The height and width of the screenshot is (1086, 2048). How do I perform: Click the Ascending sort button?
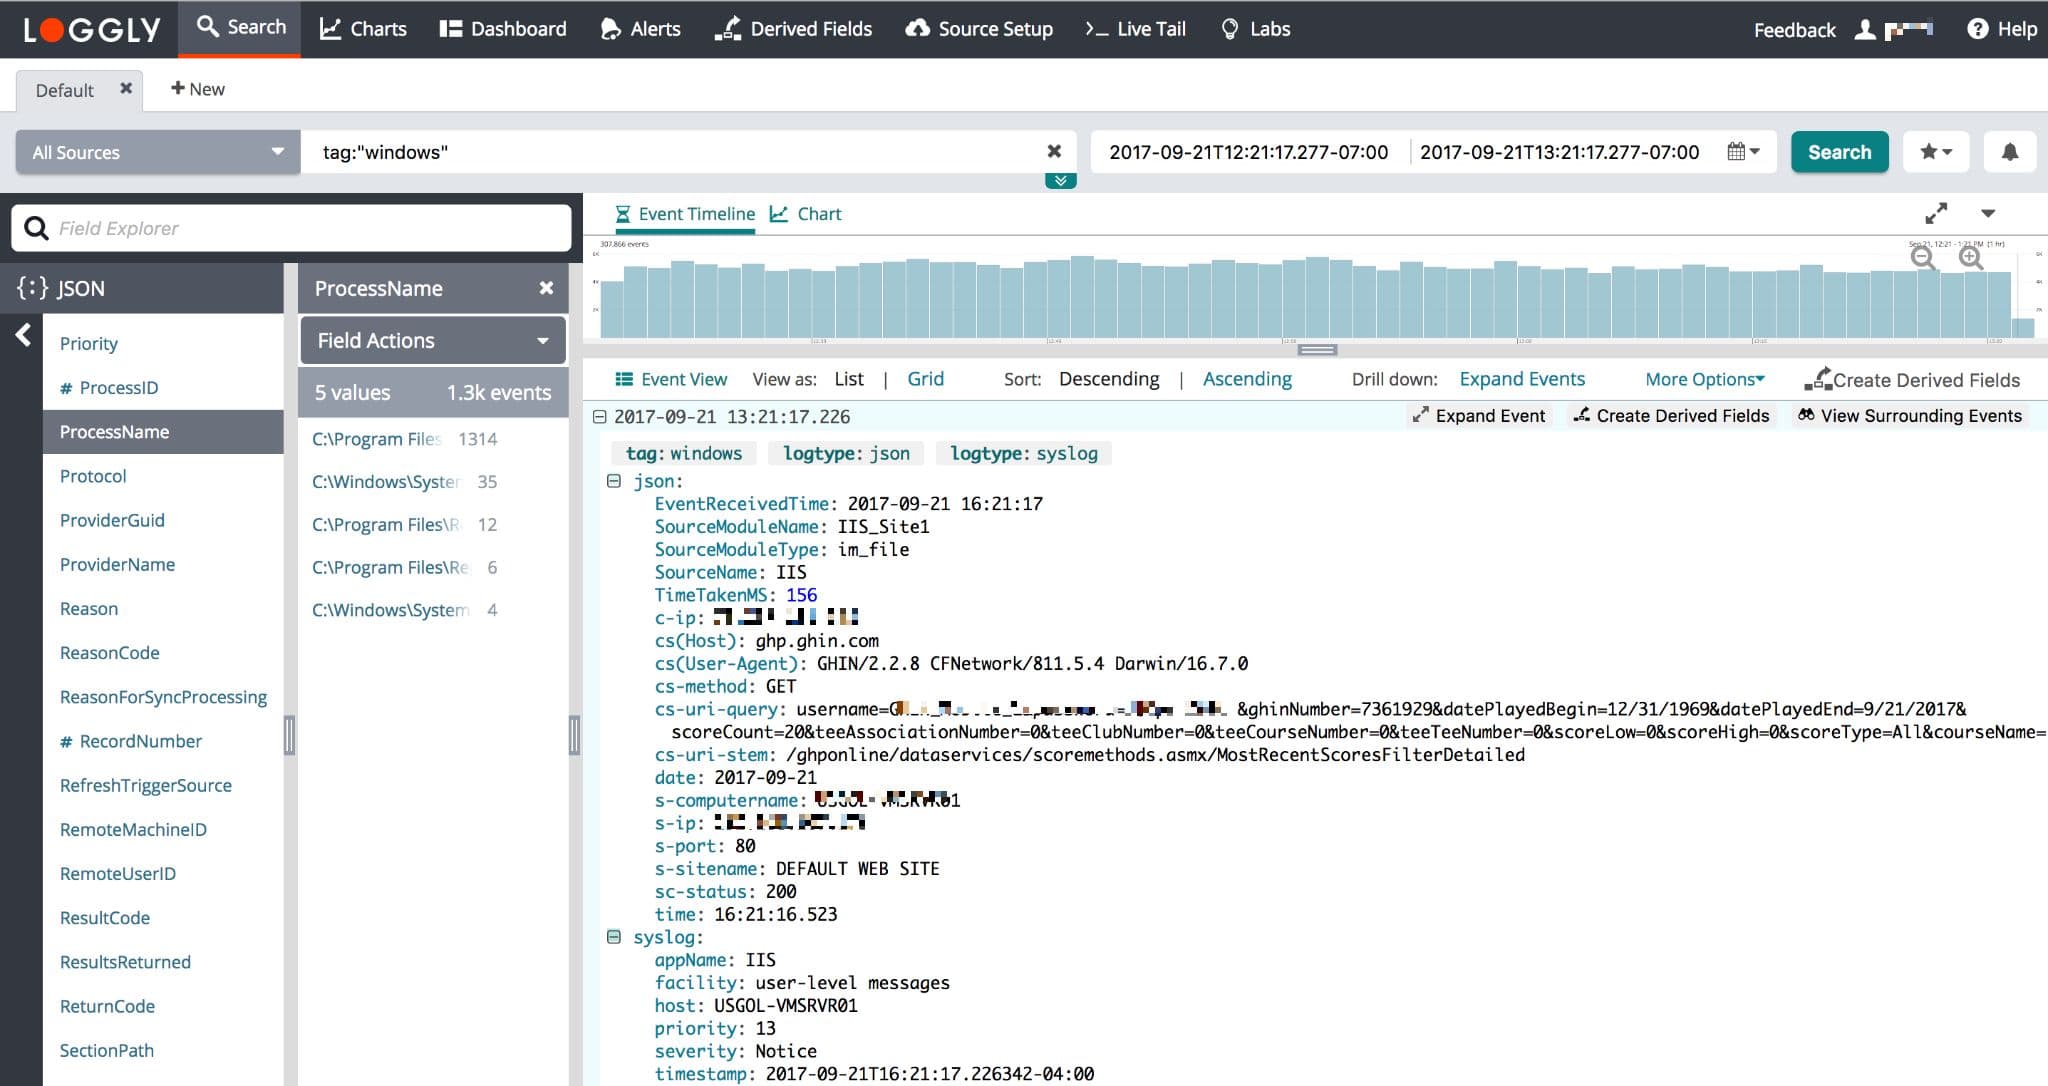tap(1246, 378)
